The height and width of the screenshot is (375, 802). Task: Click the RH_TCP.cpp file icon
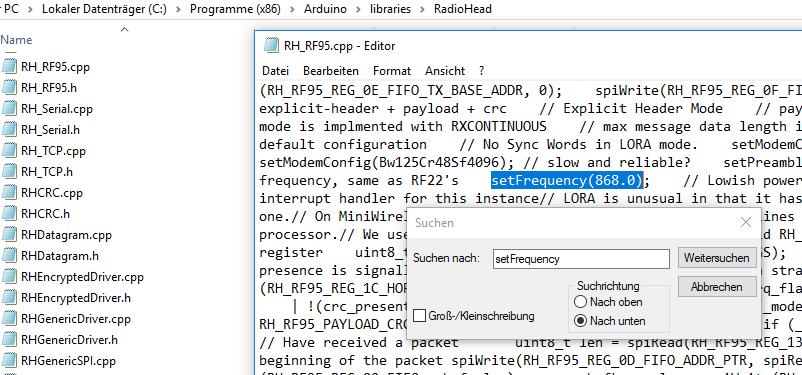tap(9, 151)
